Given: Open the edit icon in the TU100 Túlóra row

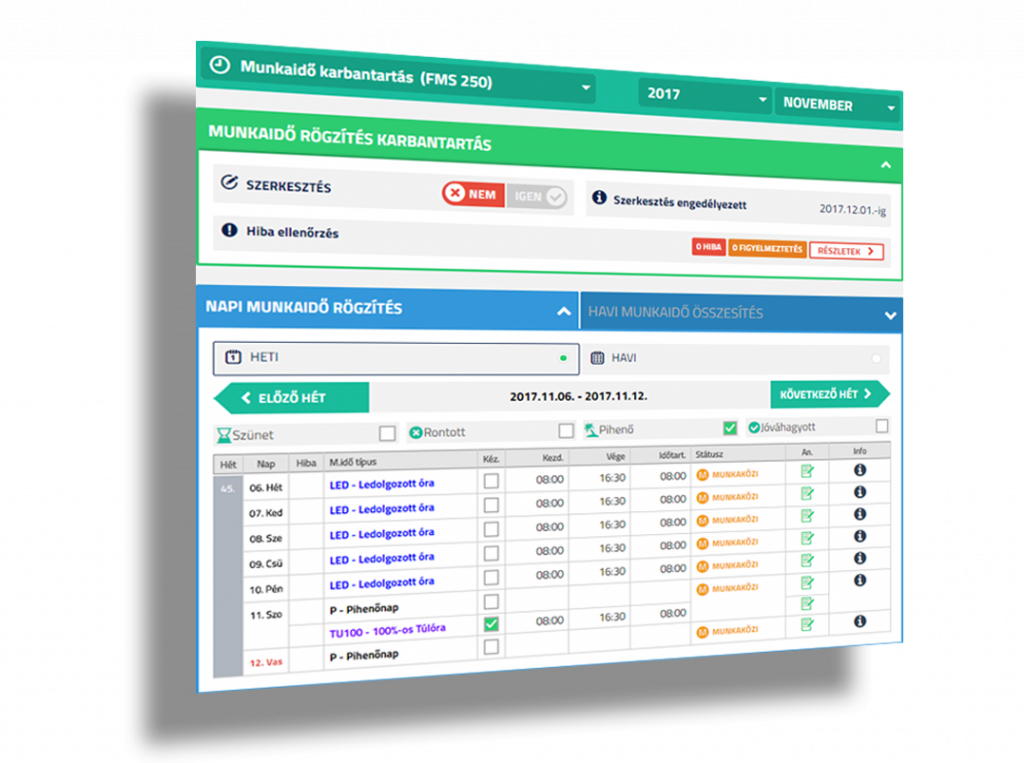Looking at the screenshot, I should pyautogui.click(x=807, y=625).
